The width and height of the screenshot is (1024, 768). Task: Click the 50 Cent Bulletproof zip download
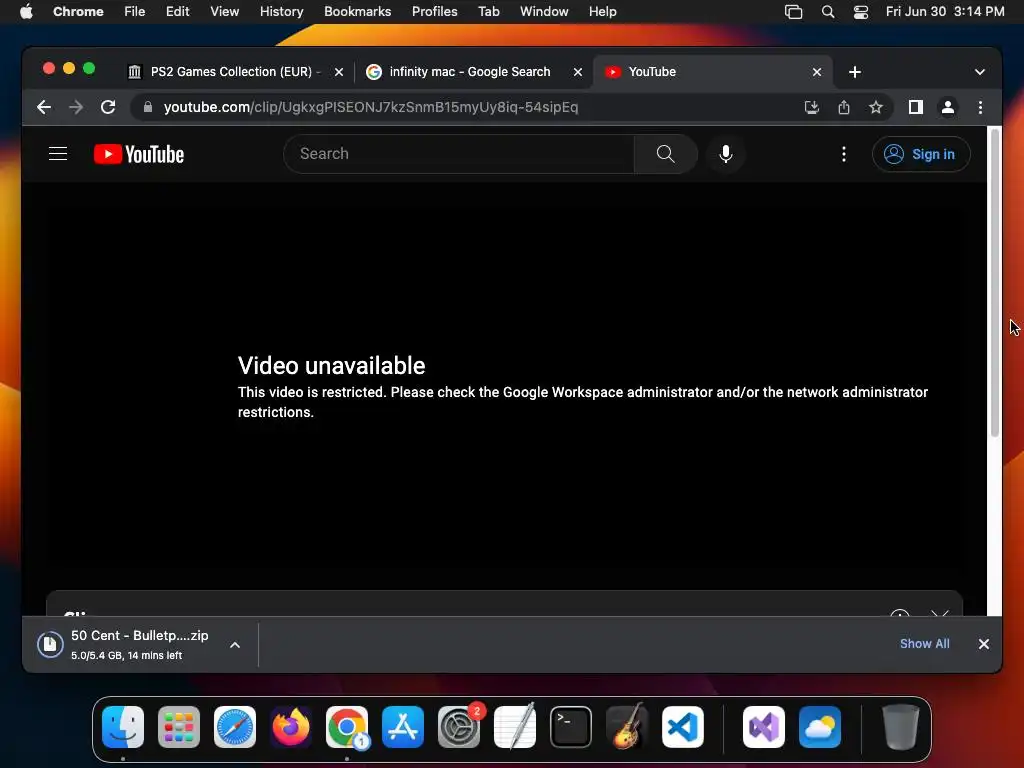(x=139, y=645)
